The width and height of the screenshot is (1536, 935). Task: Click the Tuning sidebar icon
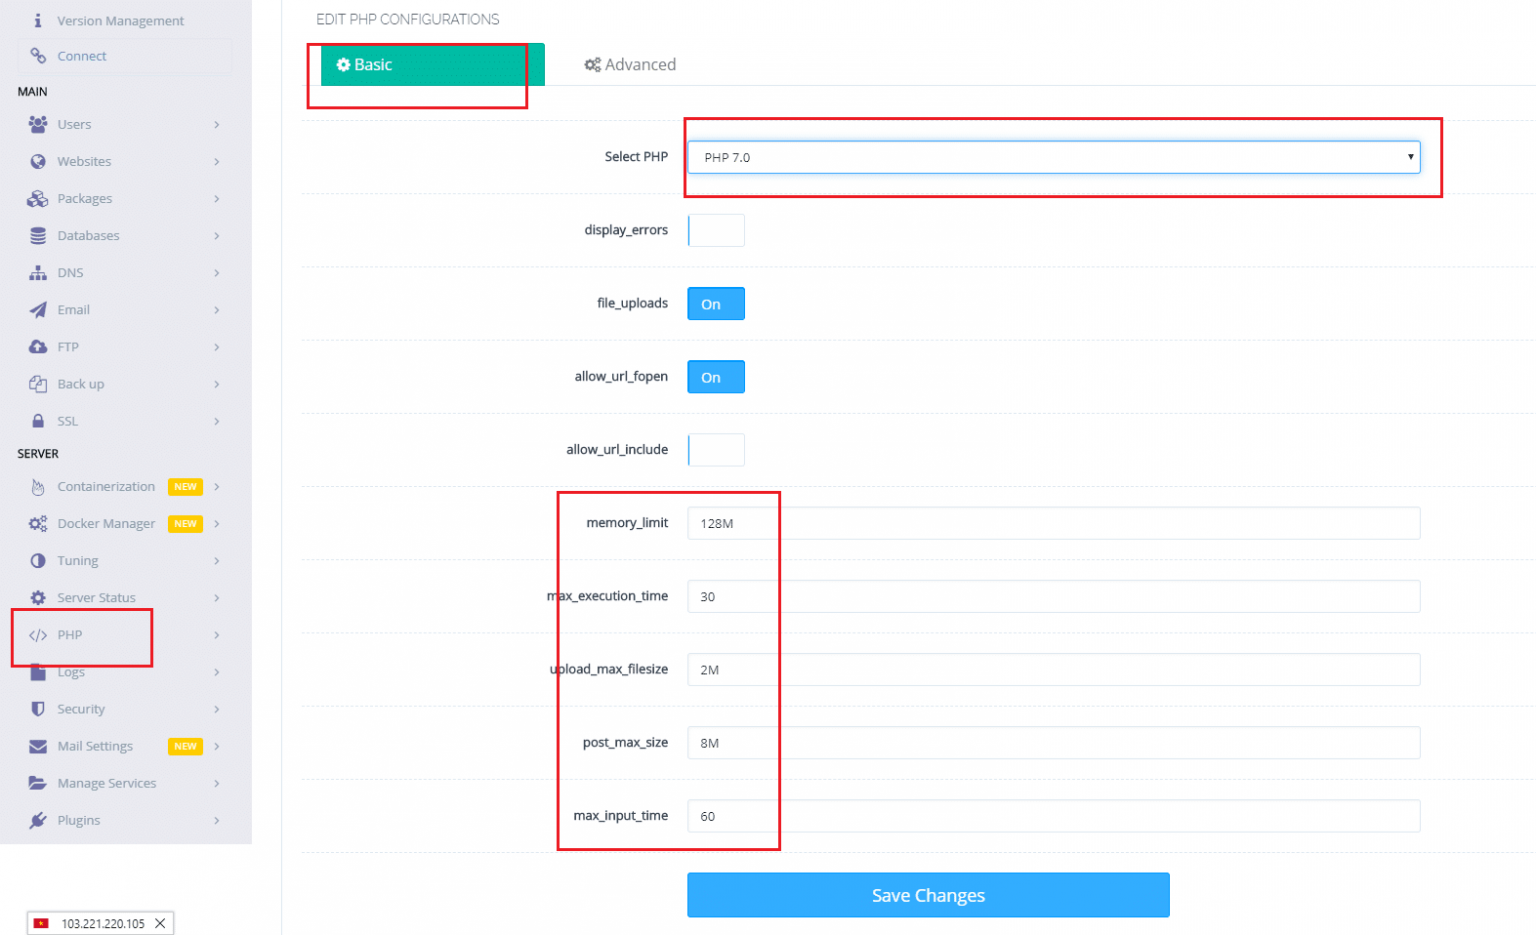37,560
